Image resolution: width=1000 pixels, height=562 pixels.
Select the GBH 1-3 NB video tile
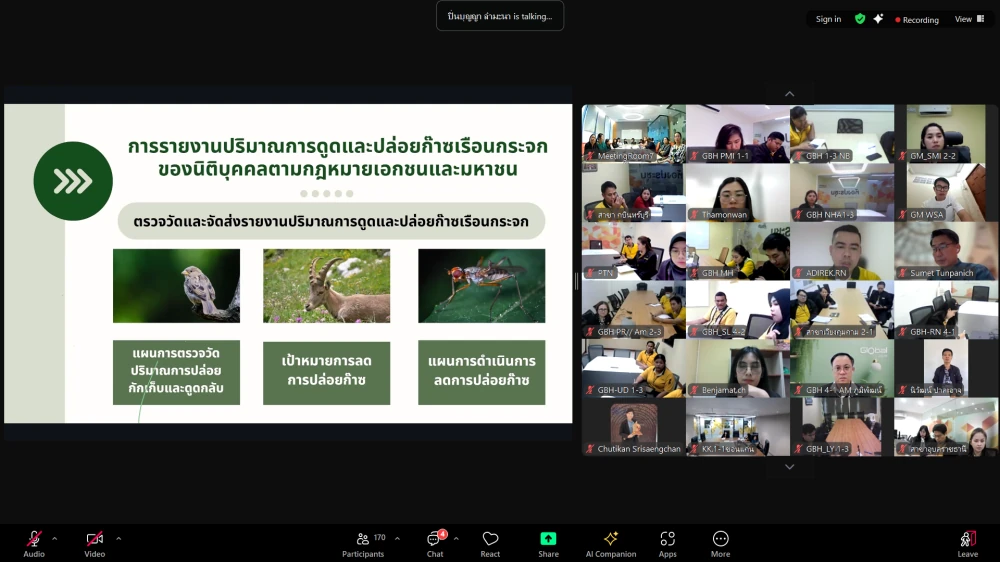pyautogui.click(x=842, y=133)
